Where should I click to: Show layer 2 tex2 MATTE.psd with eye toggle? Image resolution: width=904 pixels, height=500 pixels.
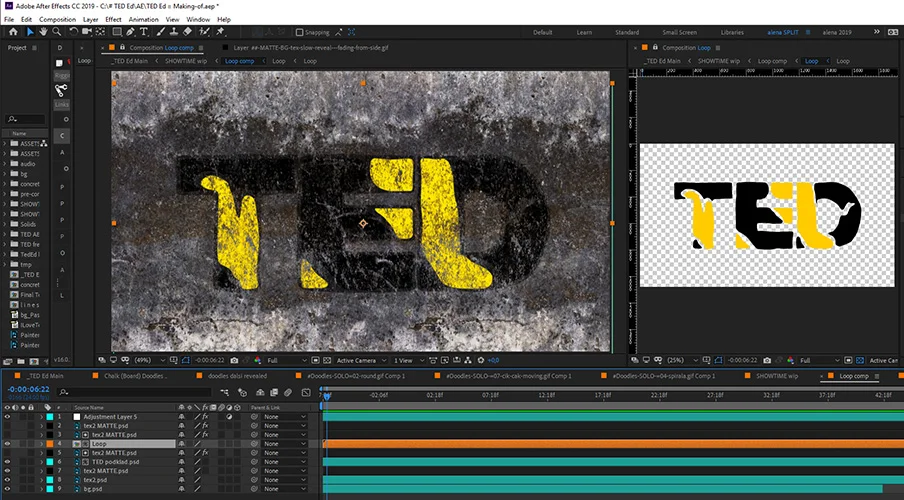pos(7,426)
